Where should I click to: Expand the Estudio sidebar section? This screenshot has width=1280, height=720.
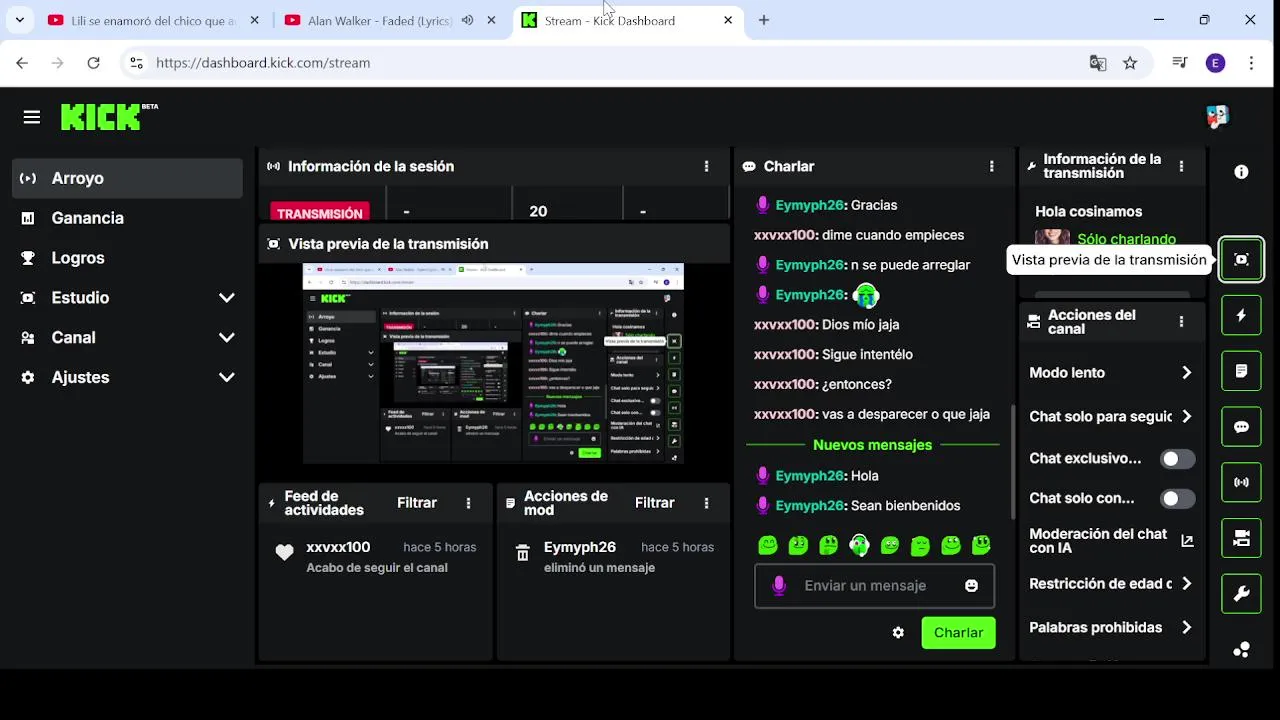coord(227,298)
